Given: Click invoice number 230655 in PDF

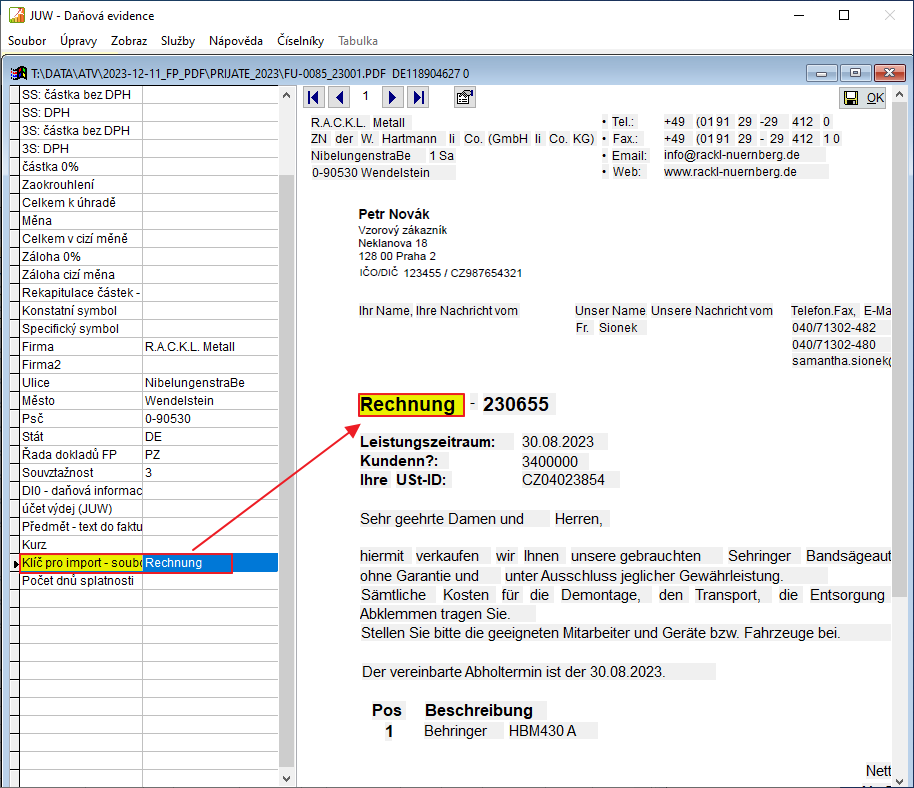Looking at the screenshot, I should pyautogui.click(x=516, y=404).
